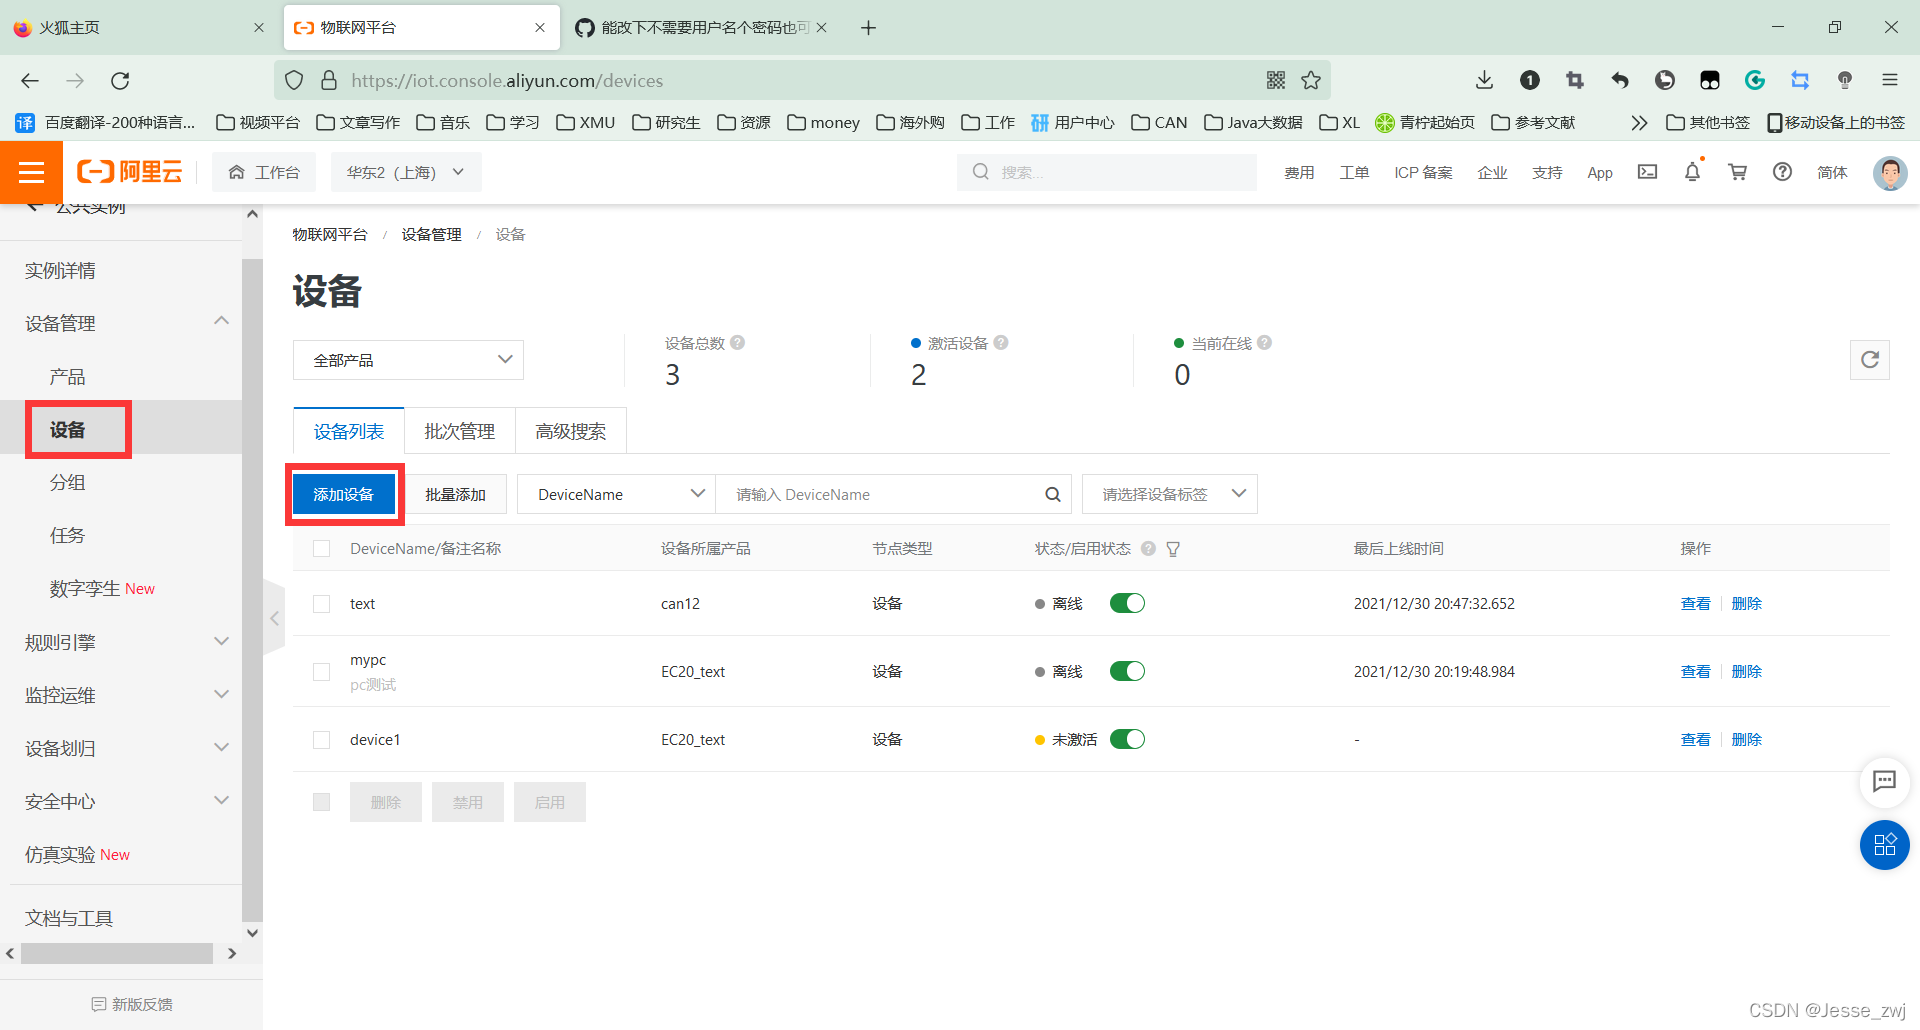Refresh the device statistics panel

pyautogui.click(x=1869, y=359)
